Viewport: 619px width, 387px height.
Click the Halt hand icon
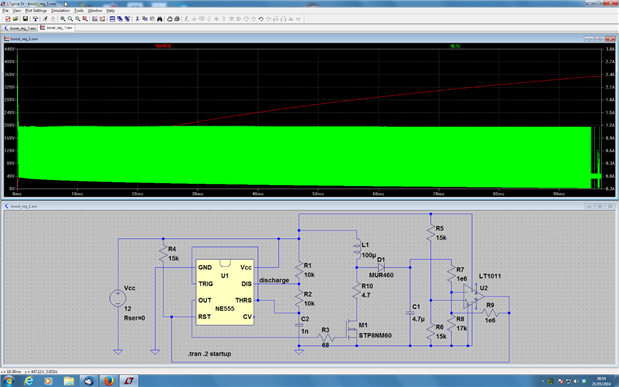tap(53, 19)
